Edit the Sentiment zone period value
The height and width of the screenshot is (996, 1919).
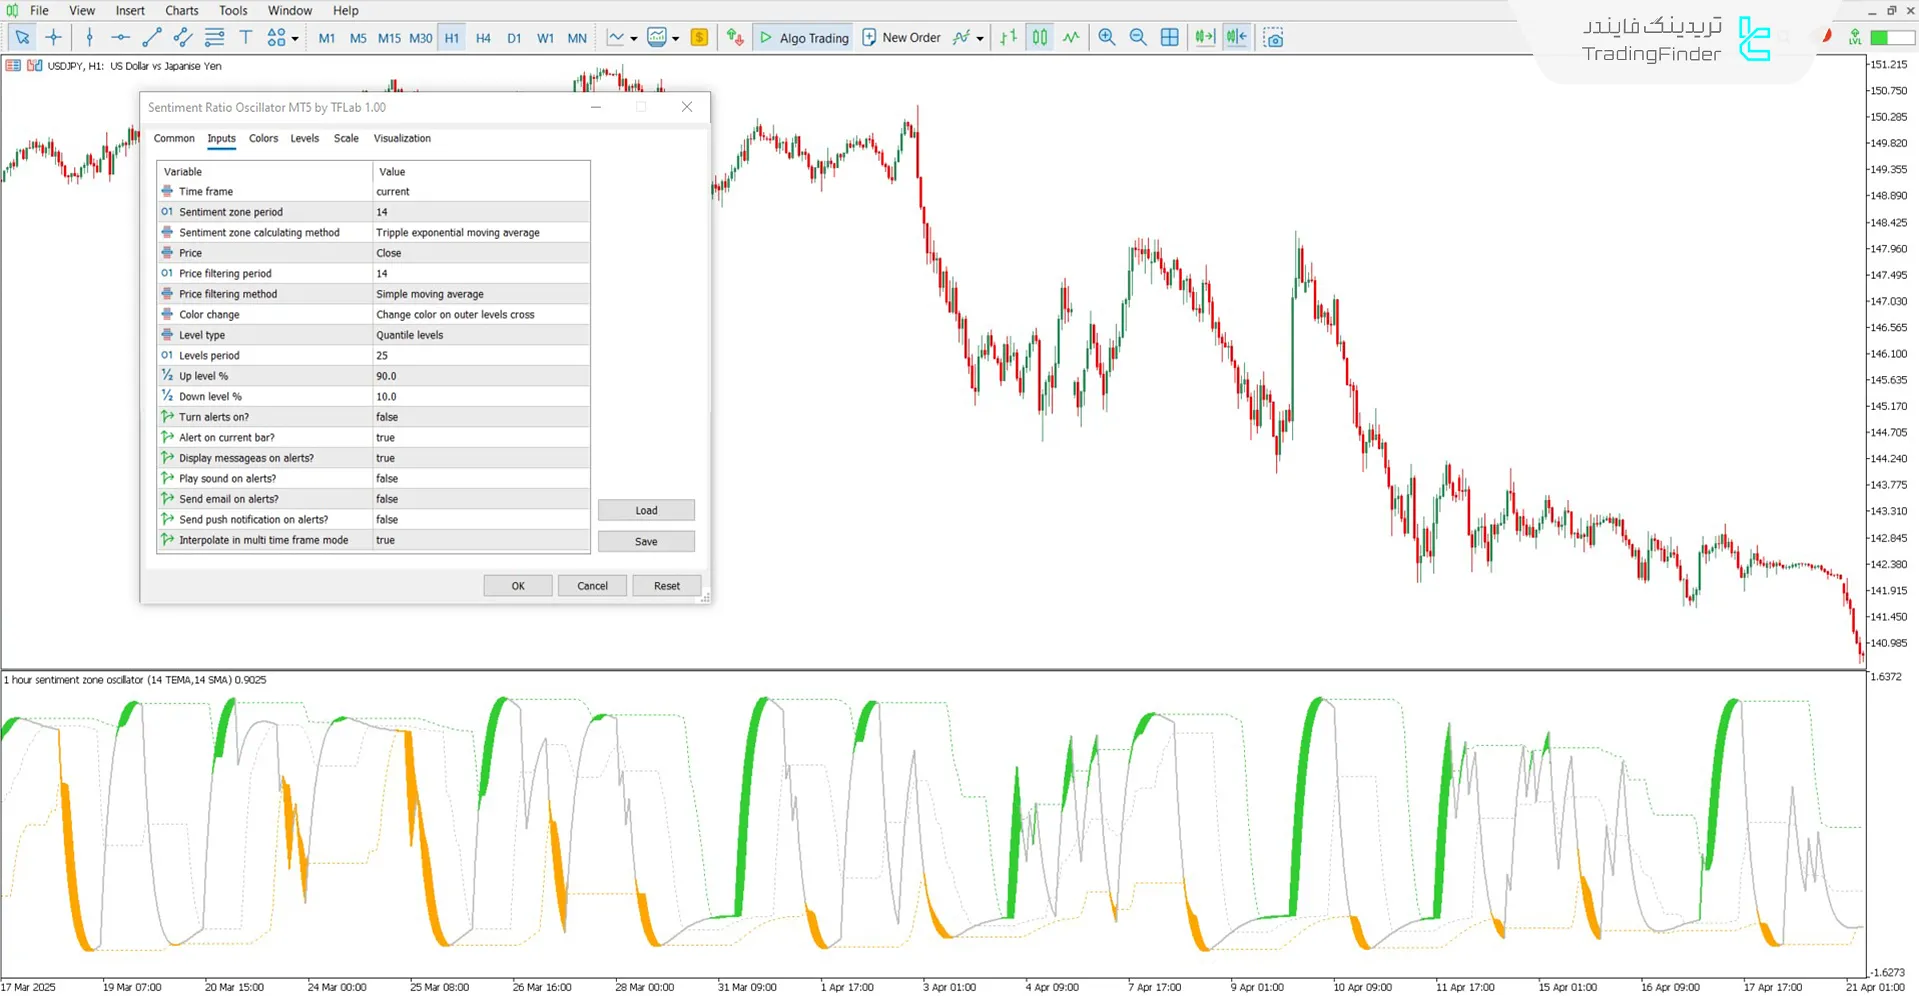coord(480,212)
